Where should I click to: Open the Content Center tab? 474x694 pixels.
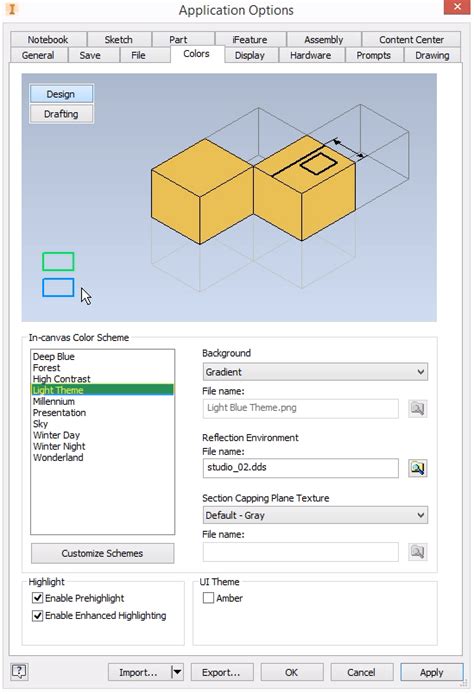coord(411,39)
